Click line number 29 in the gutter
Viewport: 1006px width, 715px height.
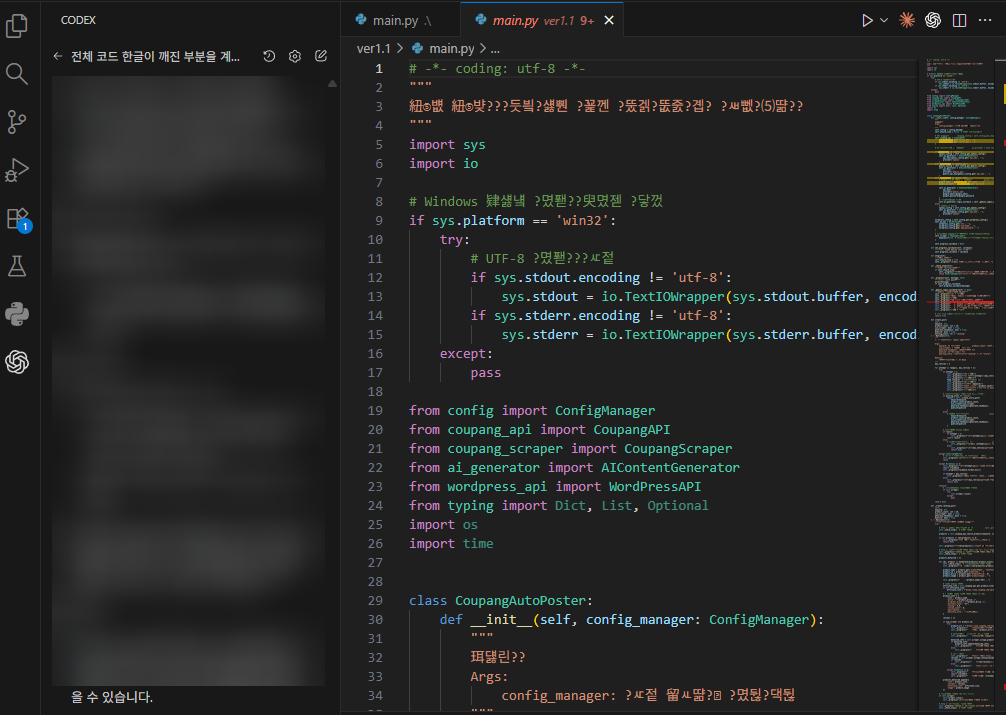(375, 601)
